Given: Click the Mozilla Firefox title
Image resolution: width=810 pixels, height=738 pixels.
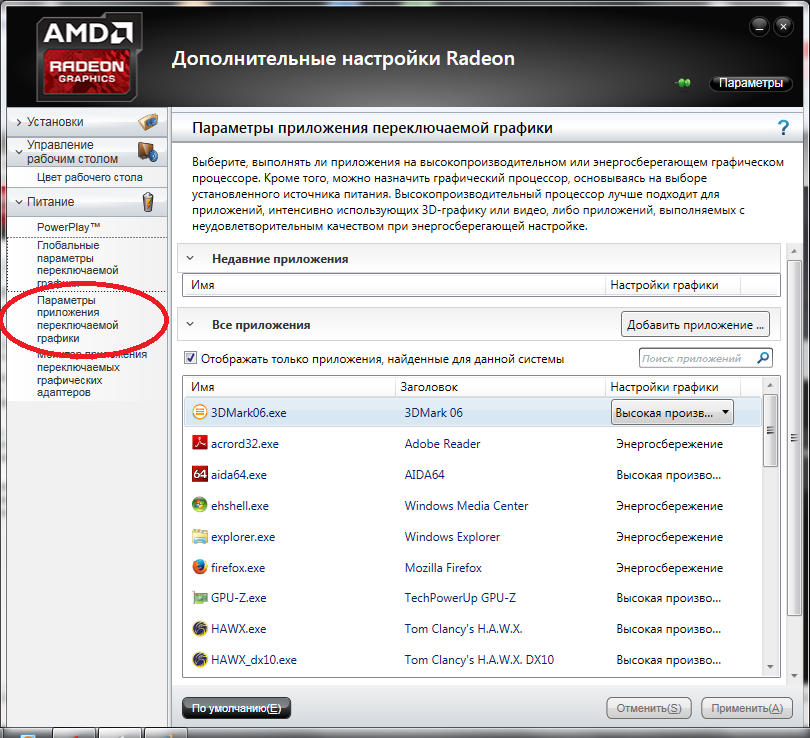Looking at the screenshot, I should [x=443, y=568].
